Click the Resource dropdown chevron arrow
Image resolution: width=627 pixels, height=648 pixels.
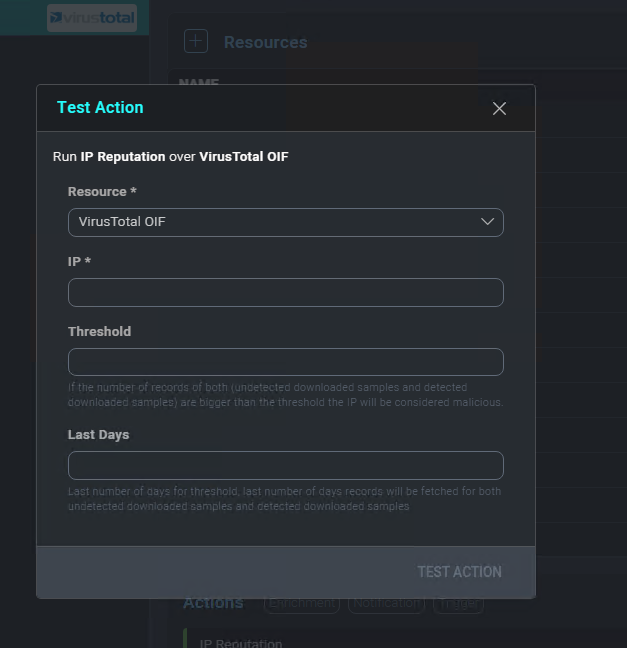tap(488, 222)
